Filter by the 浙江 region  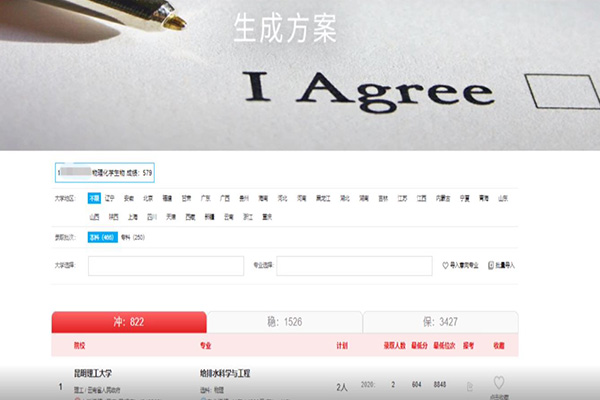pos(248,217)
